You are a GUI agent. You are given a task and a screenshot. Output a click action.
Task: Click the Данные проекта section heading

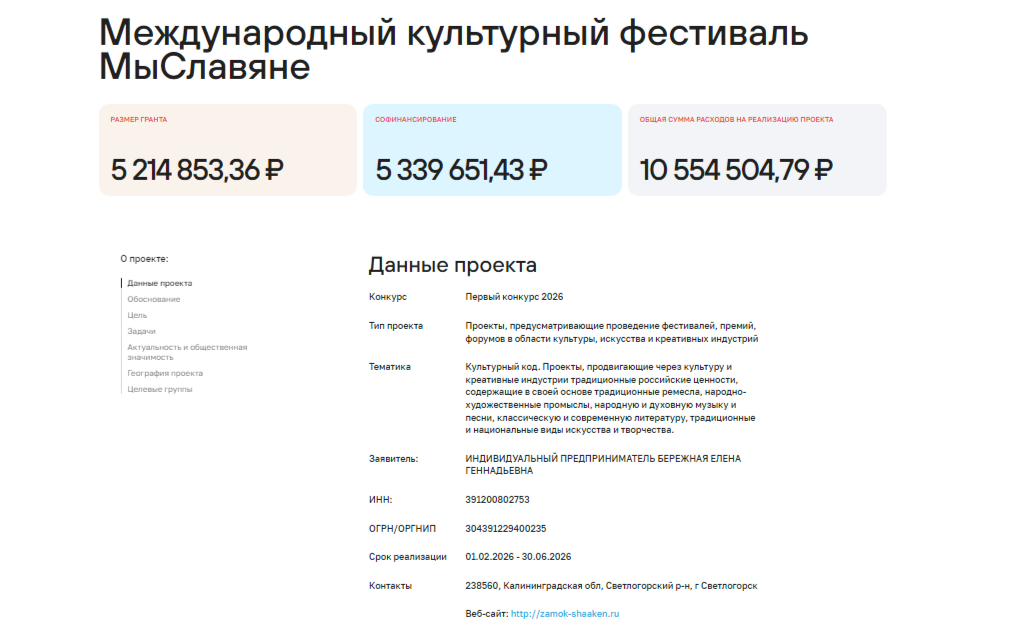pyautogui.click(x=452, y=265)
